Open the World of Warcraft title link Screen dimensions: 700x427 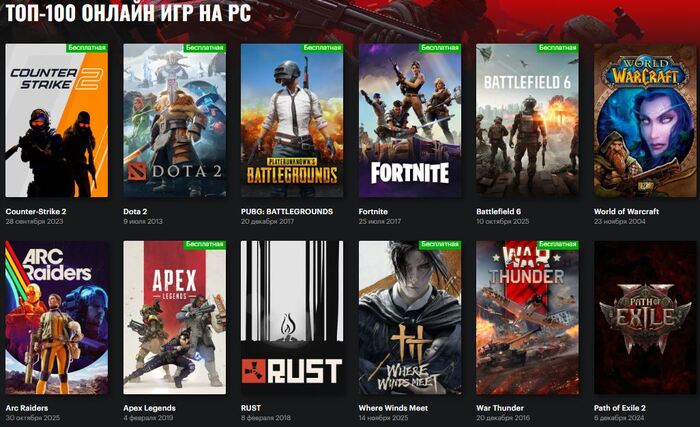(626, 212)
